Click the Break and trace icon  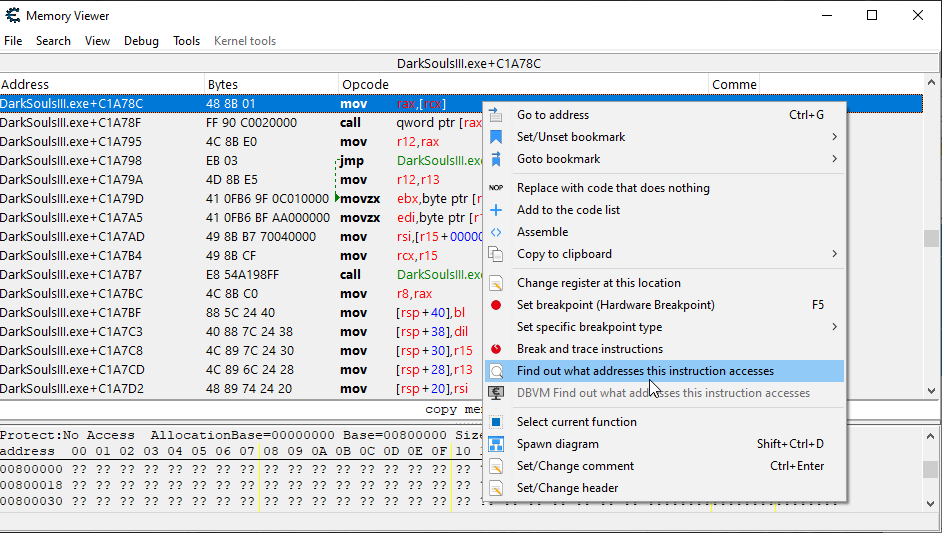(496, 349)
